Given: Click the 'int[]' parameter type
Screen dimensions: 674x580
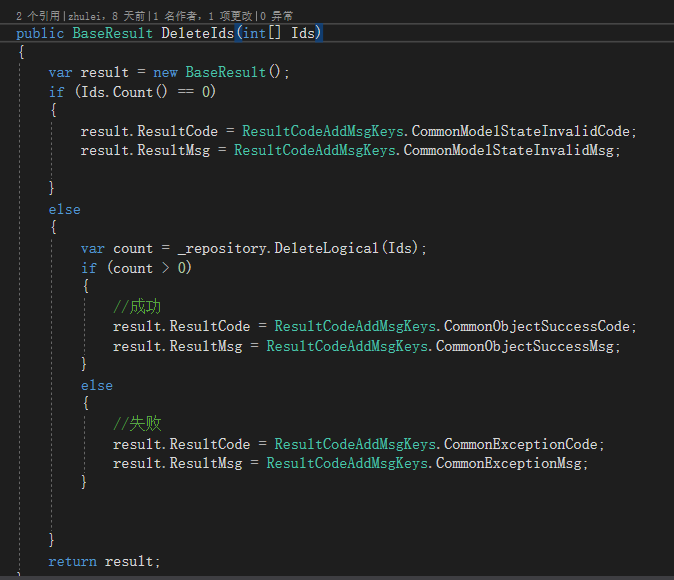Looking at the screenshot, I should pos(261,33).
